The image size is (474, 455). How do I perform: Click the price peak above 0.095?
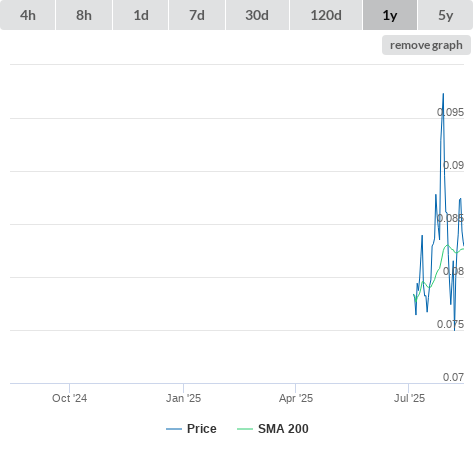click(x=443, y=95)
